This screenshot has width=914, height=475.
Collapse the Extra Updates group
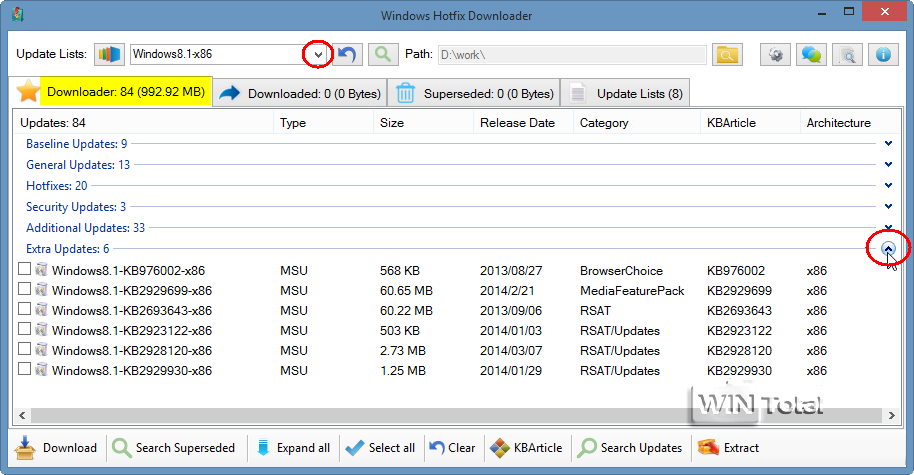click(x=888, y=249)
